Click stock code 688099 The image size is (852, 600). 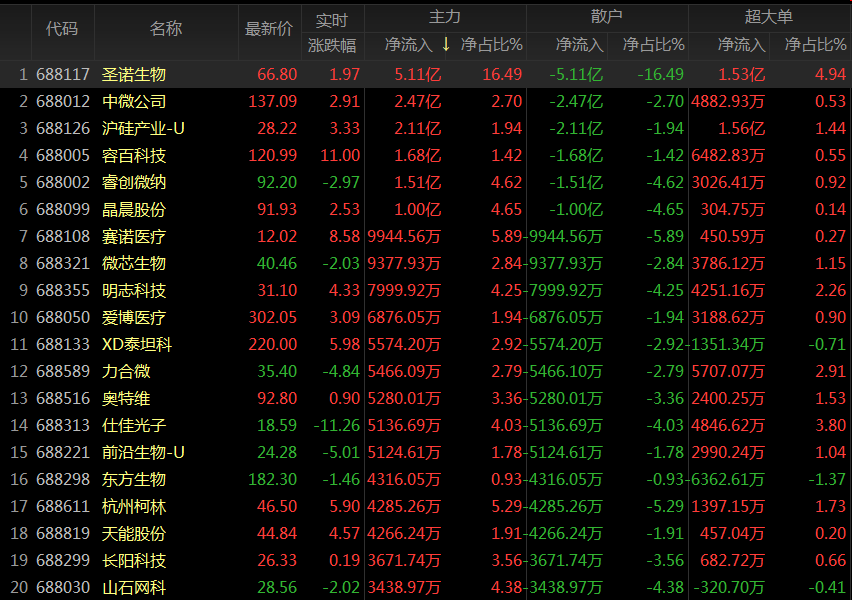63,209
